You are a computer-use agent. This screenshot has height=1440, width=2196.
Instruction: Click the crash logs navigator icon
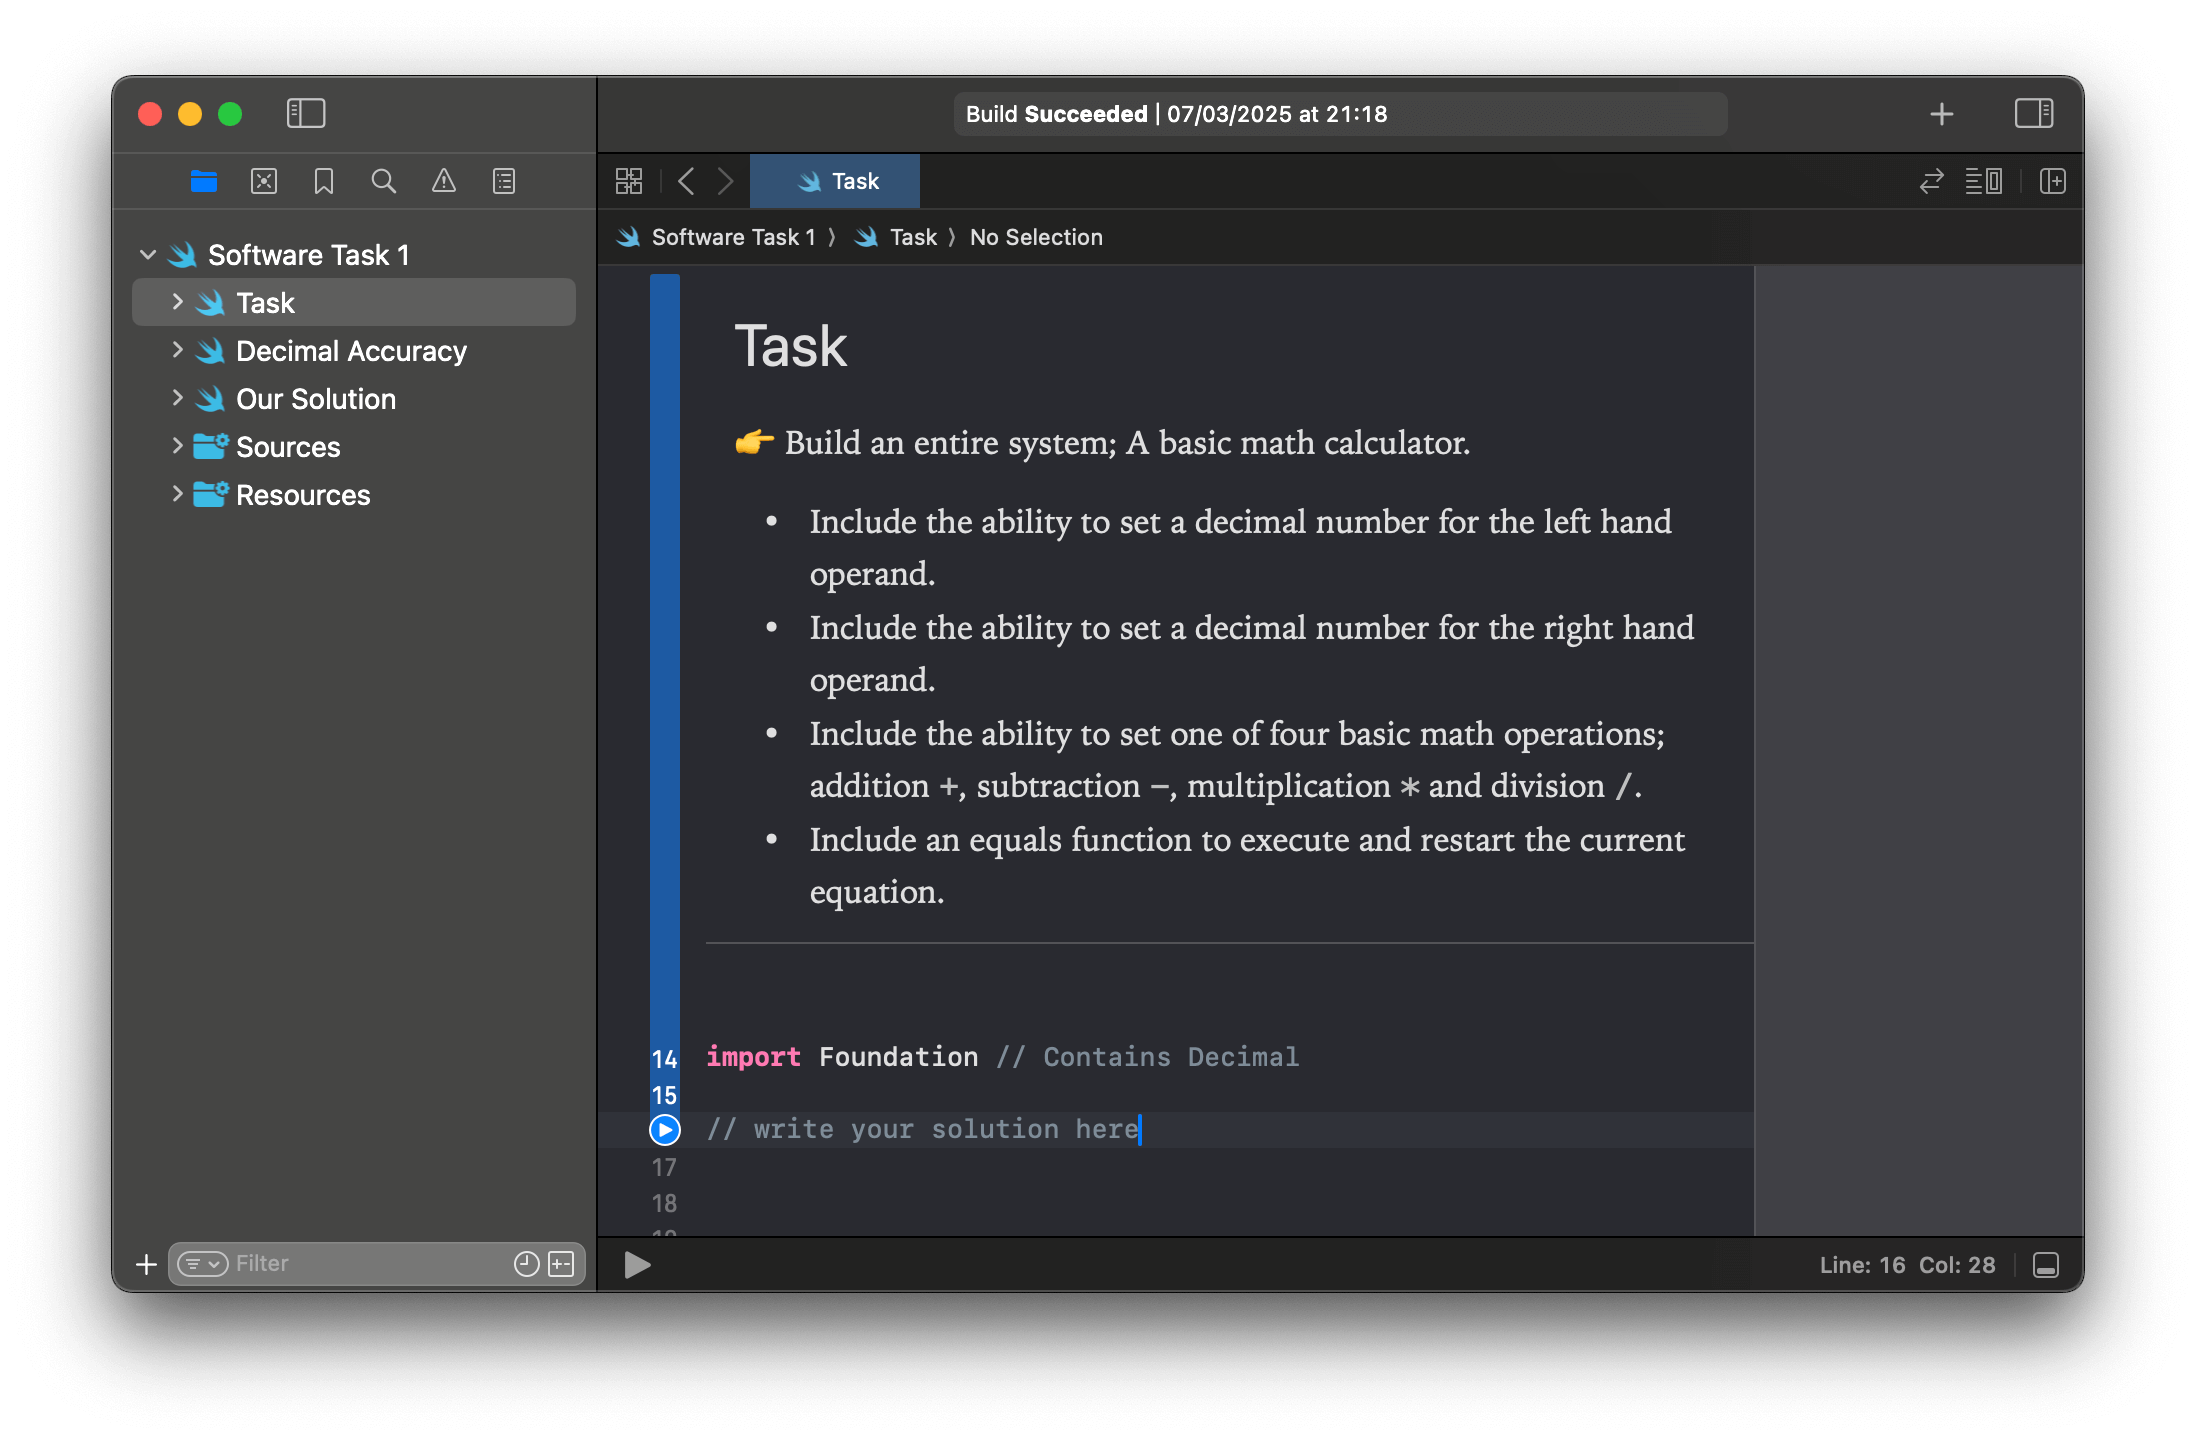click(263, 181)
